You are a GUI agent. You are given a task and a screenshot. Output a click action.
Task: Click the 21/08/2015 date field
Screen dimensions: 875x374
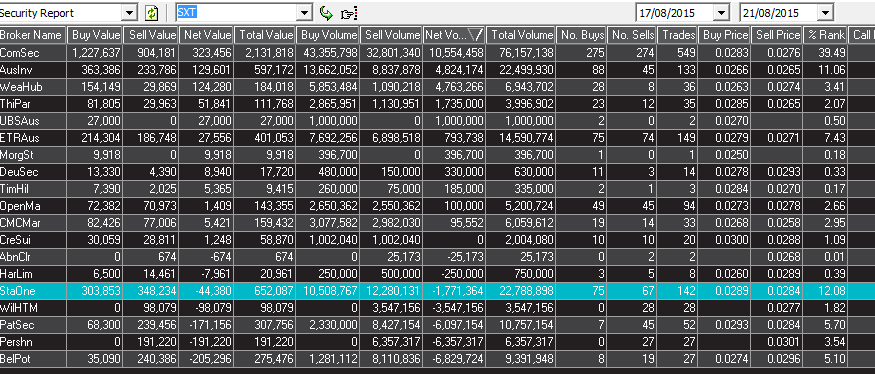click(779, 13)
